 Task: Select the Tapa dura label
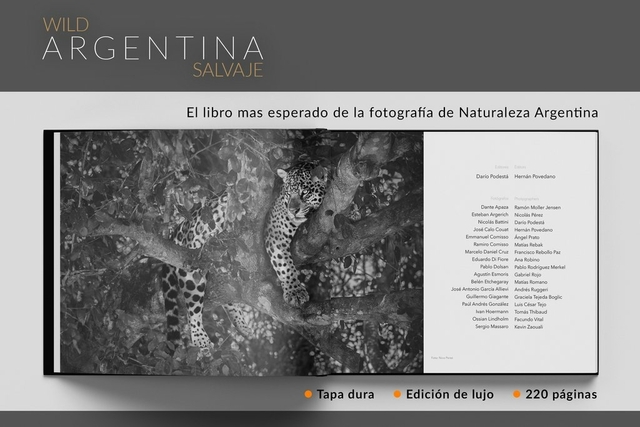tap(347, 394)
